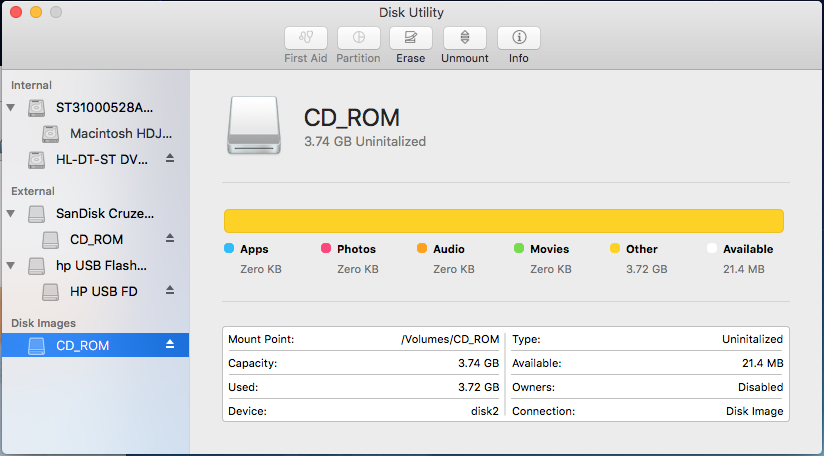
Task: Eject CD_ROM under SanDisk Cruzer
Action: 170,239
